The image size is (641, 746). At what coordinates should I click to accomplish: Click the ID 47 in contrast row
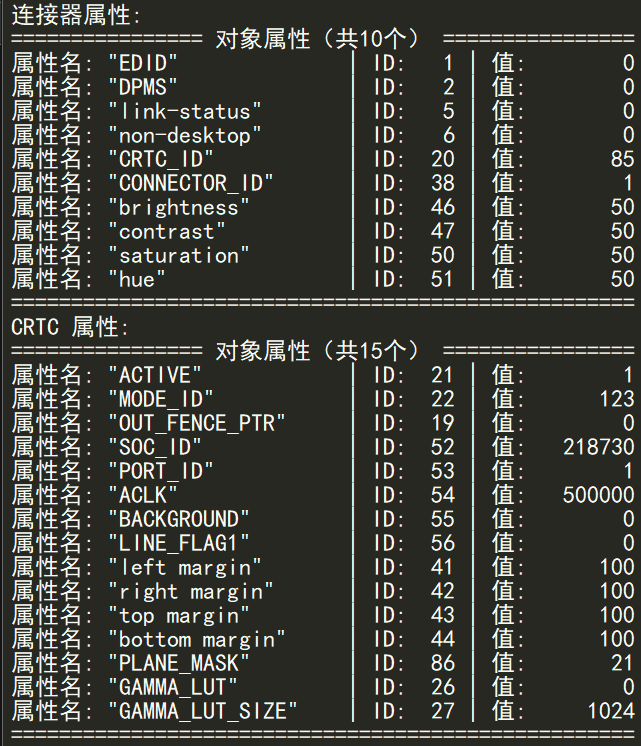(443, 231)
